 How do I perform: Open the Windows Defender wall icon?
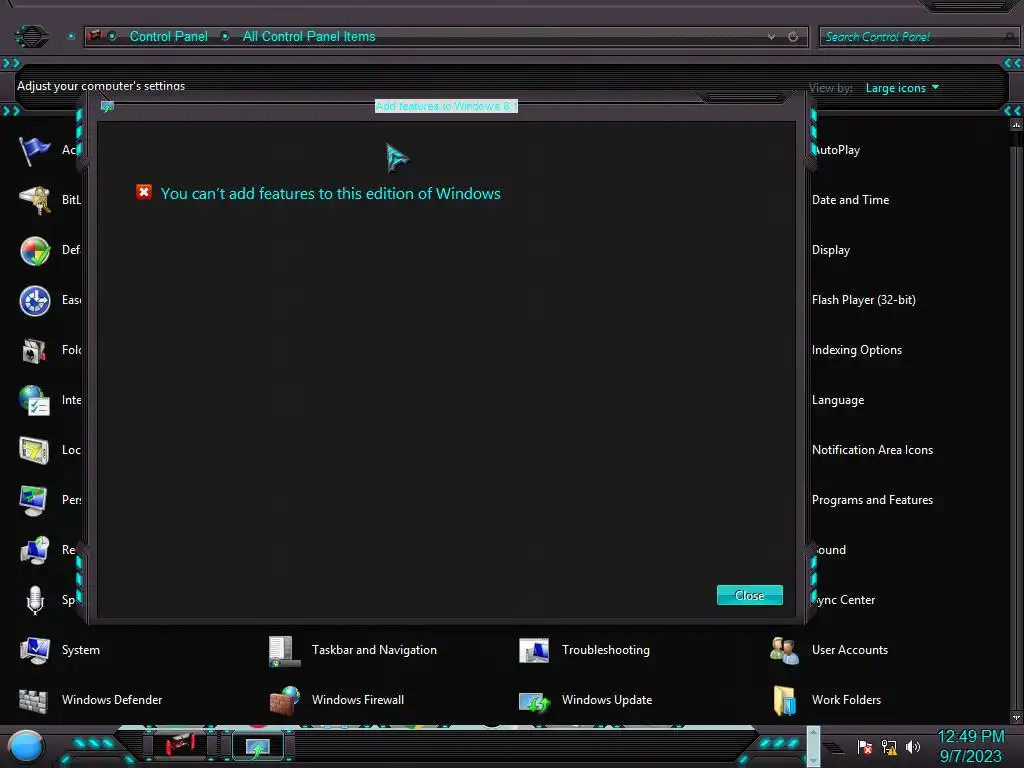[x=34, y=700]
